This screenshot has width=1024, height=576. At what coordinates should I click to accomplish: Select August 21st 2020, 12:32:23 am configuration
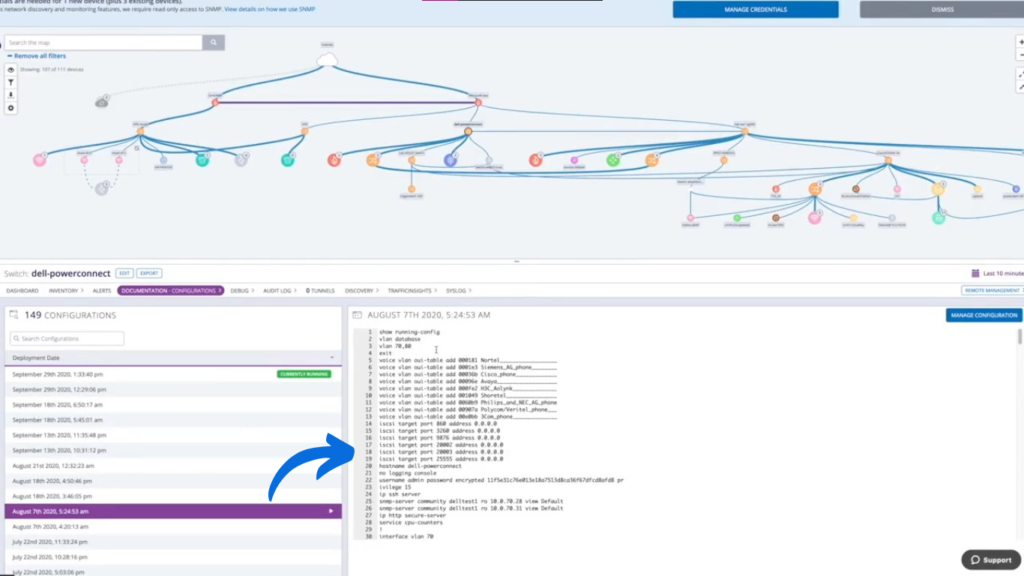click(173, 466)
